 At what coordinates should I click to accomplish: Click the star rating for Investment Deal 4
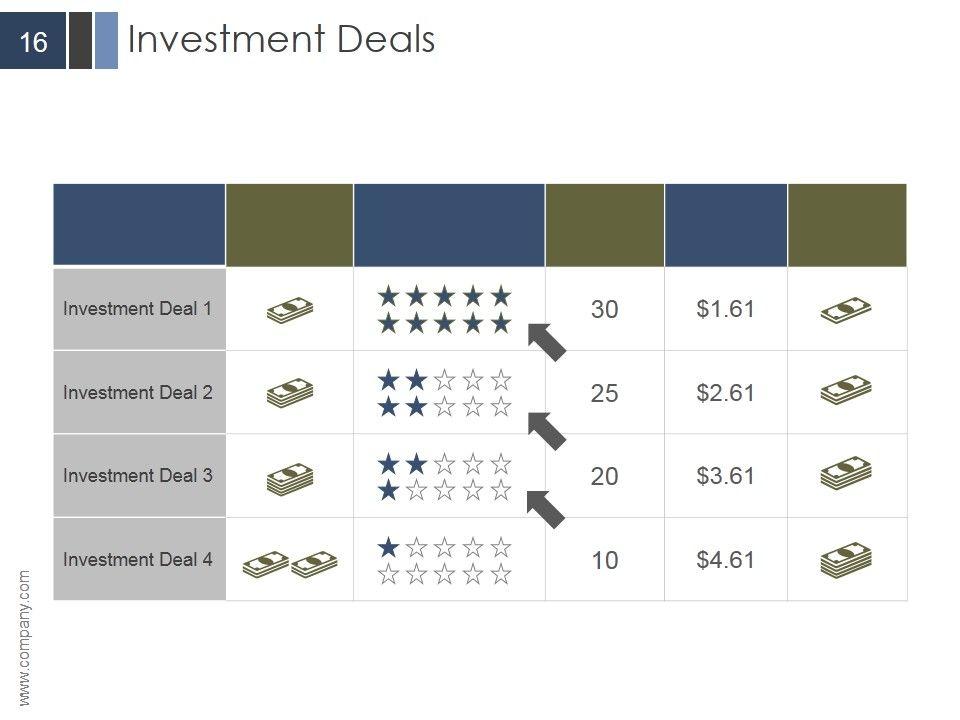(x=445, y=561)
